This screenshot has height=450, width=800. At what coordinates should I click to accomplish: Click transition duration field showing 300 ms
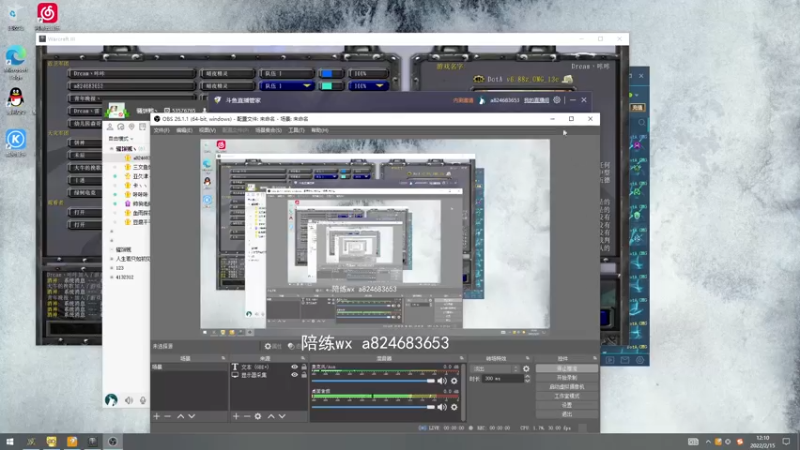[x=503, y=379]
